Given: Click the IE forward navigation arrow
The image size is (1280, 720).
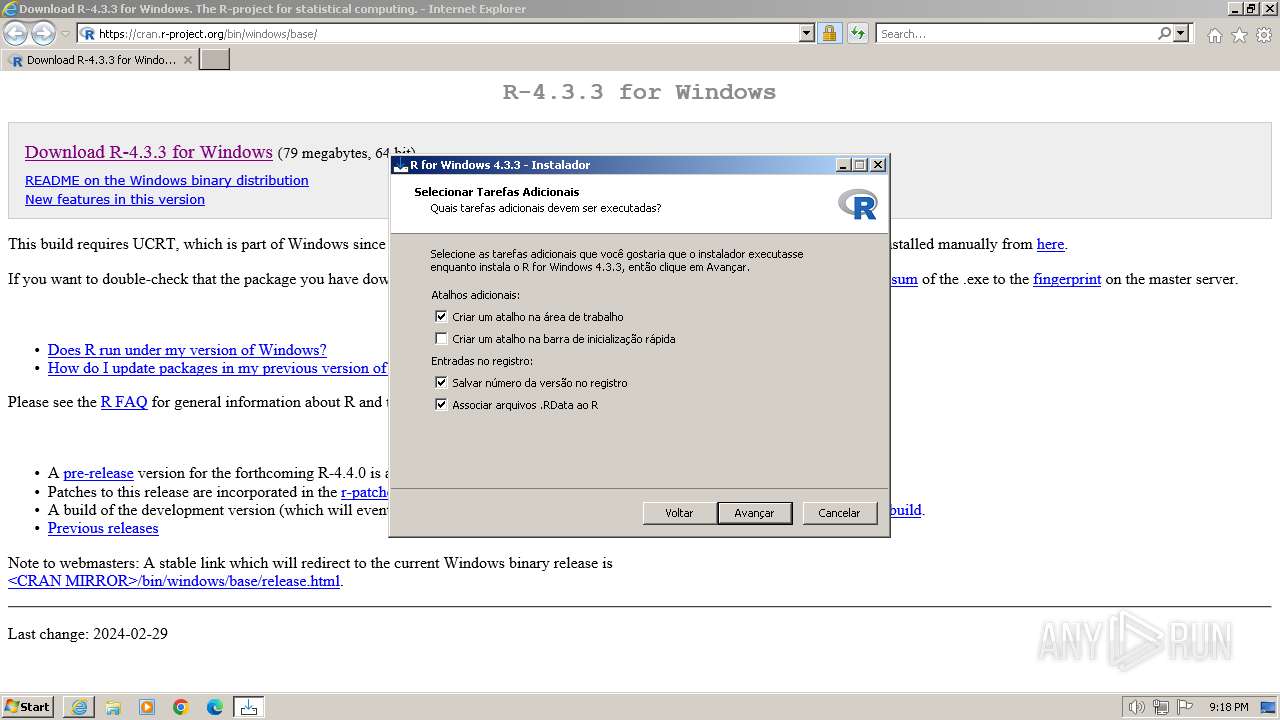Looking at the screenshot, I should tap(43, 34).
